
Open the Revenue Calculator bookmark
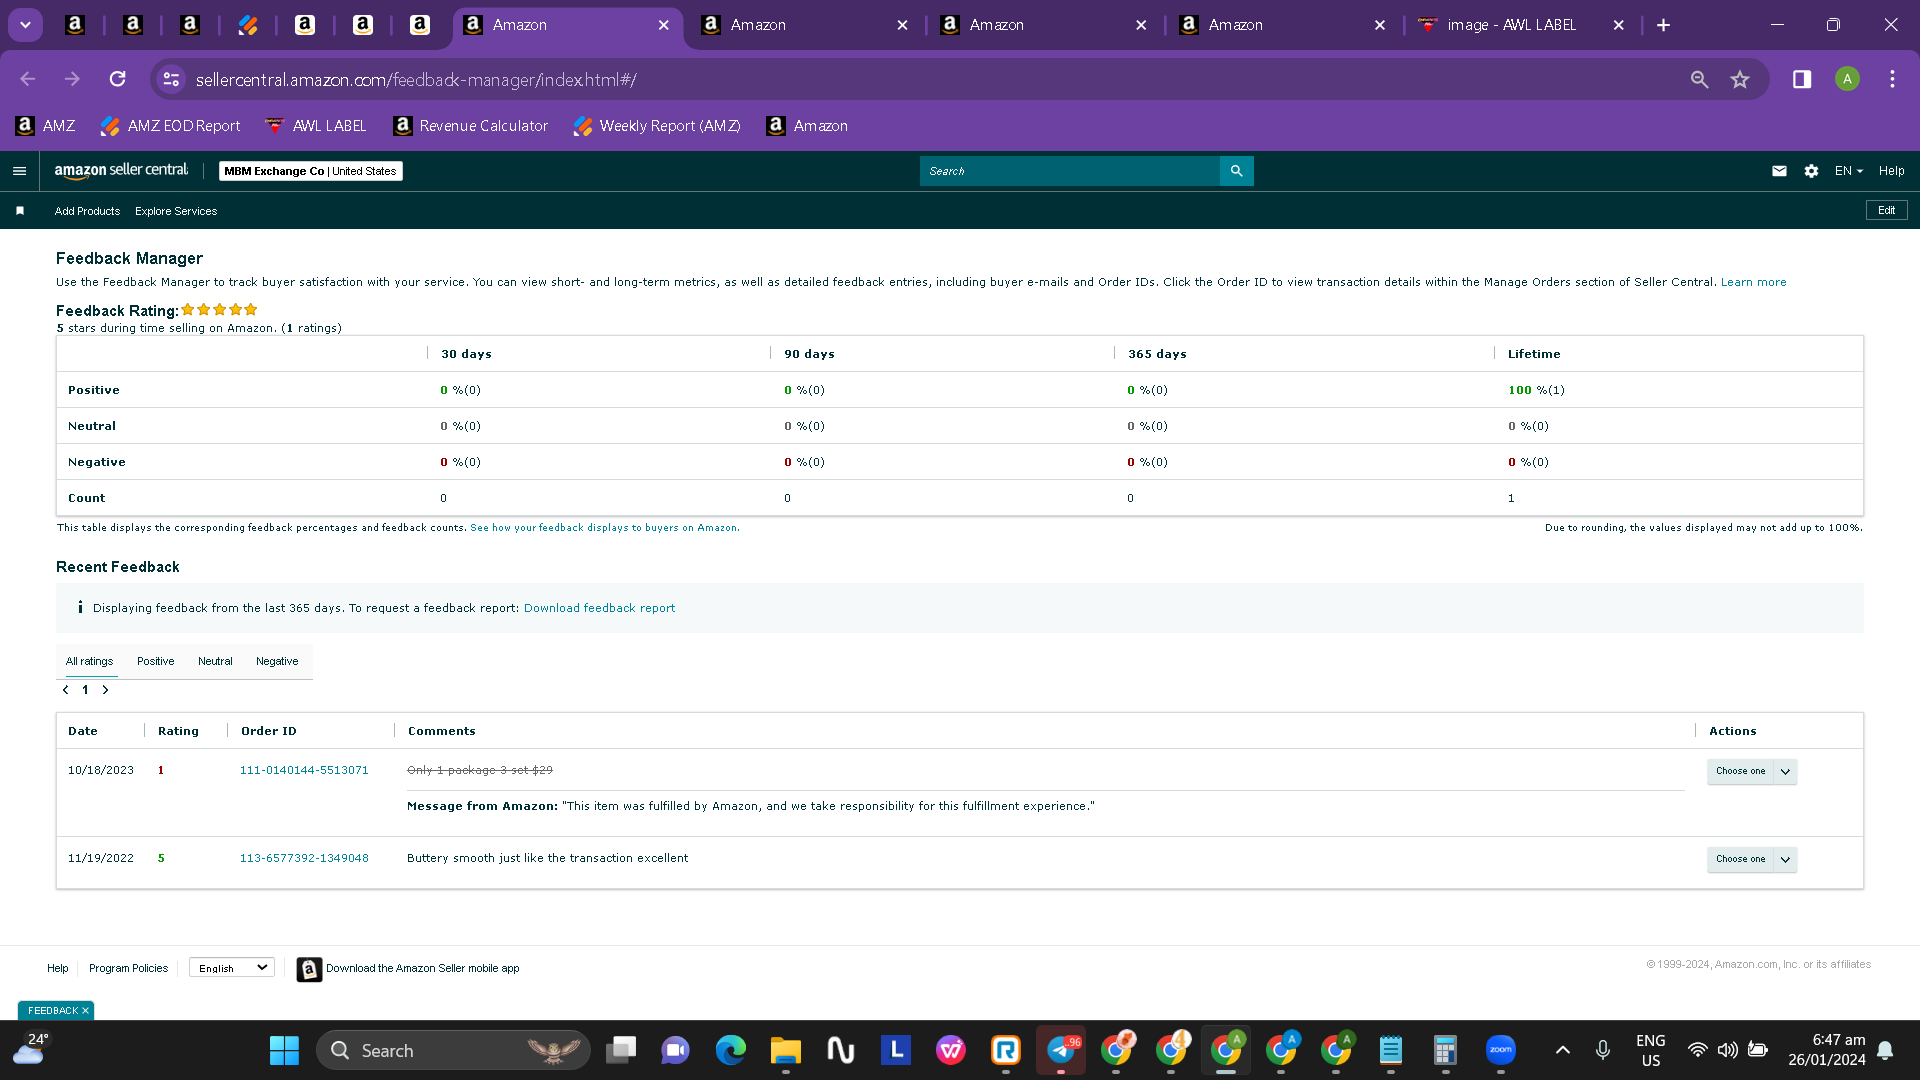tap(471, 126)
